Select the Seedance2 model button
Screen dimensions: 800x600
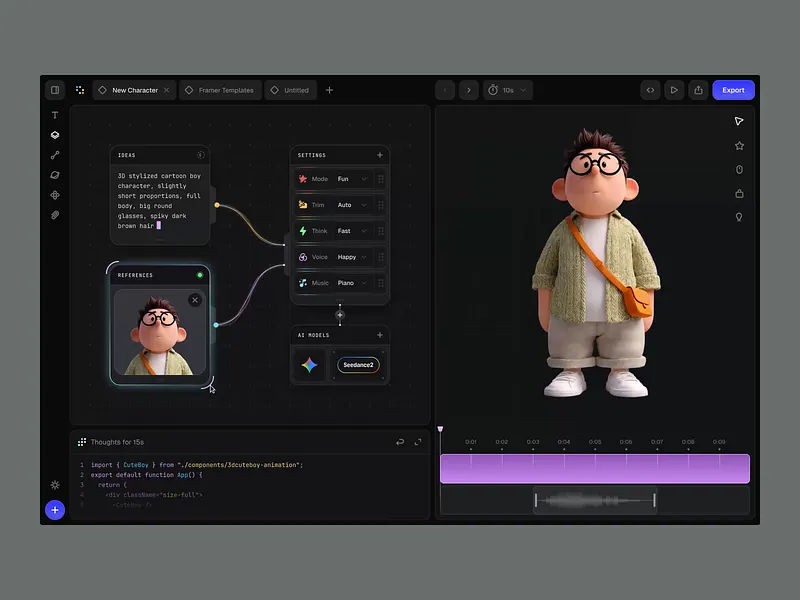358,365
